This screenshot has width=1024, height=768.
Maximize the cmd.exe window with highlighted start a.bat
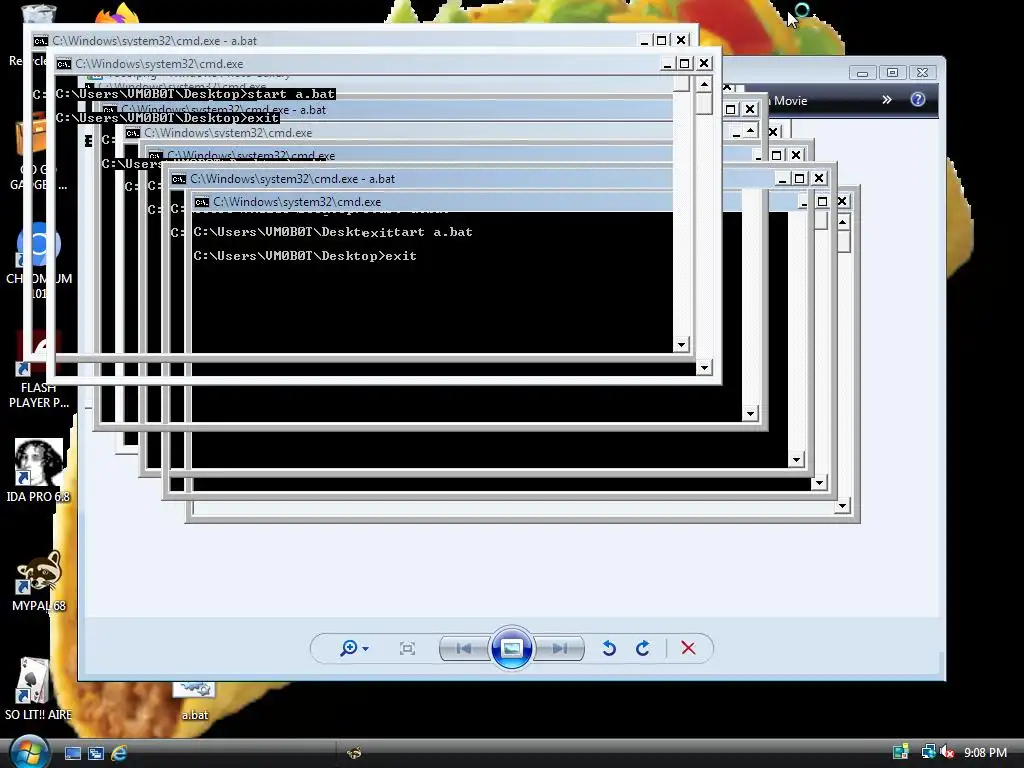[x=684, y=63]
